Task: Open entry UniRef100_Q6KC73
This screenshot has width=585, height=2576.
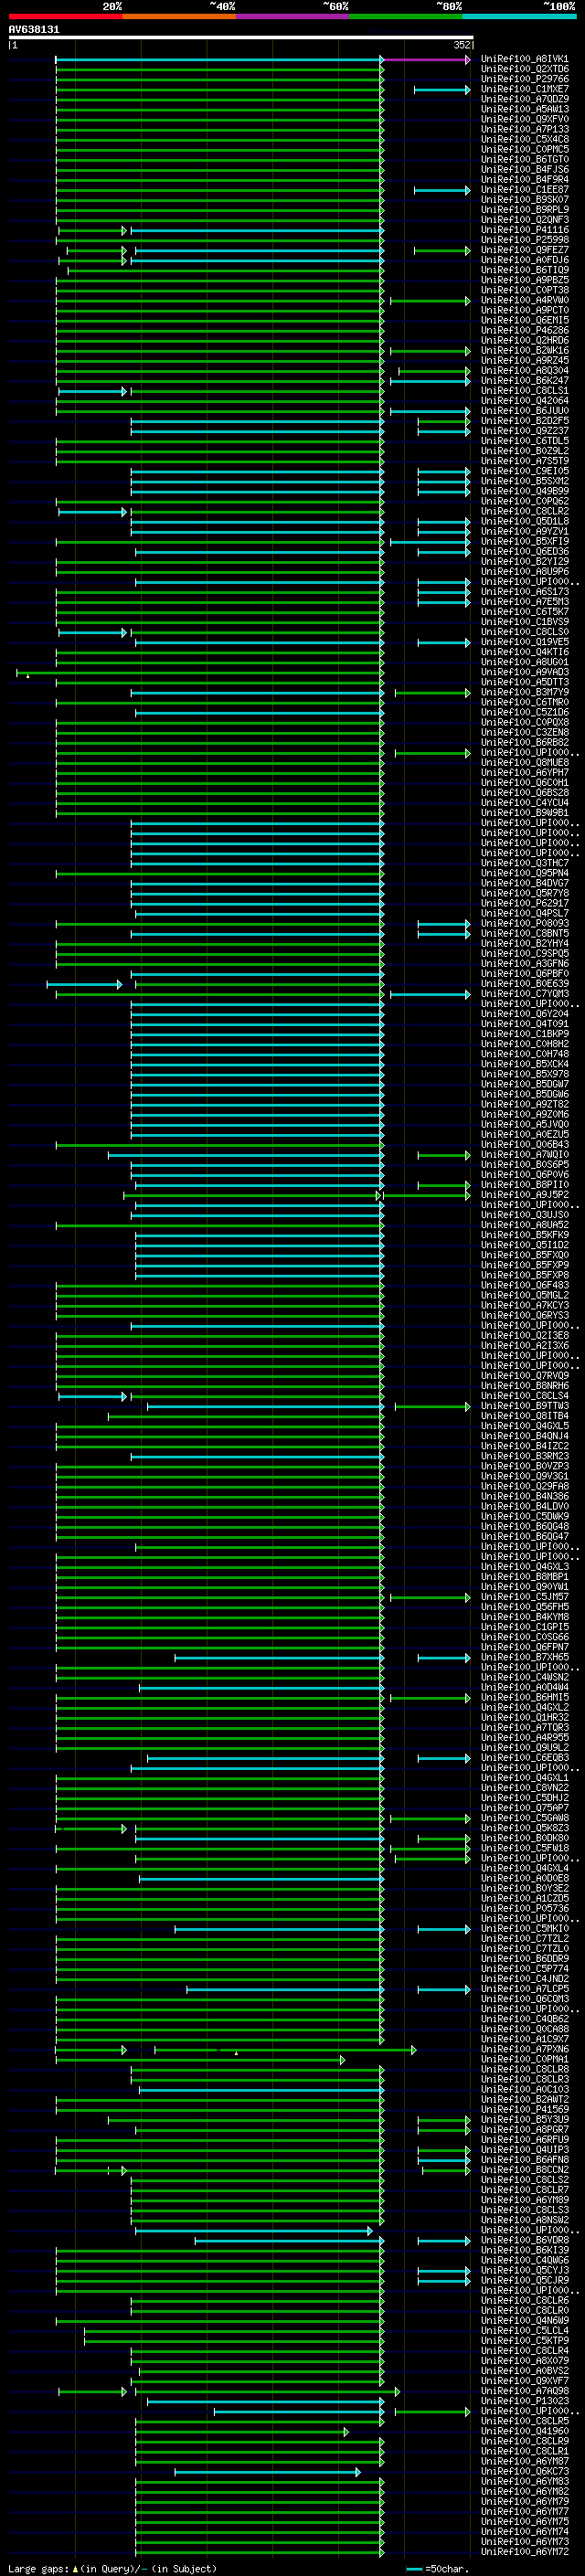Action: 525,2472
